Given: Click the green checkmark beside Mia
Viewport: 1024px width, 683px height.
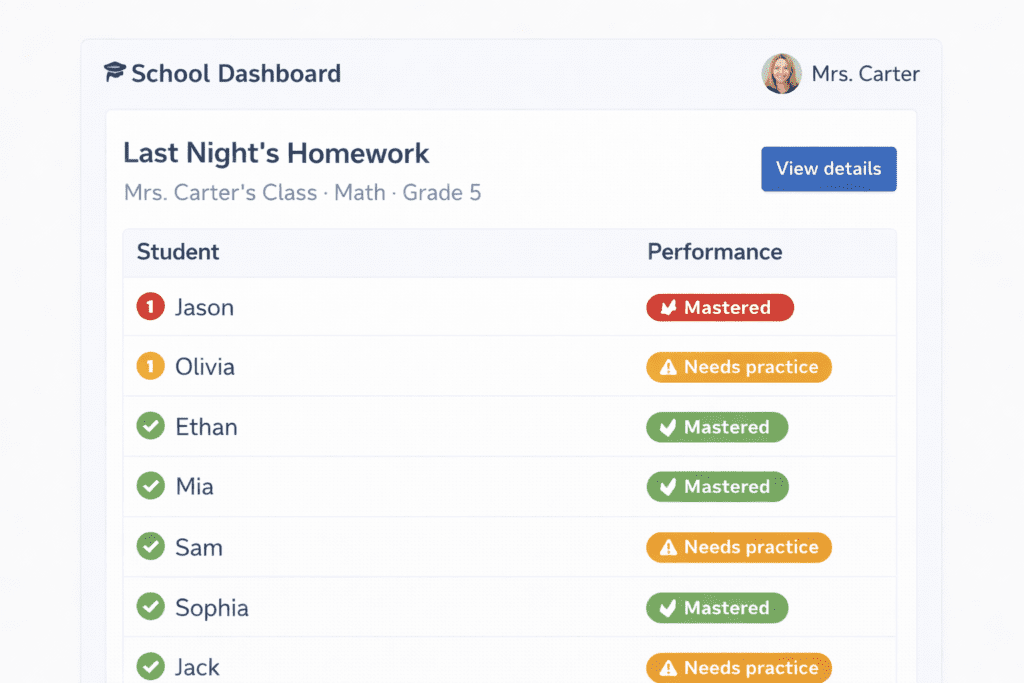Looking at the screenshot, I should point(150,487).
